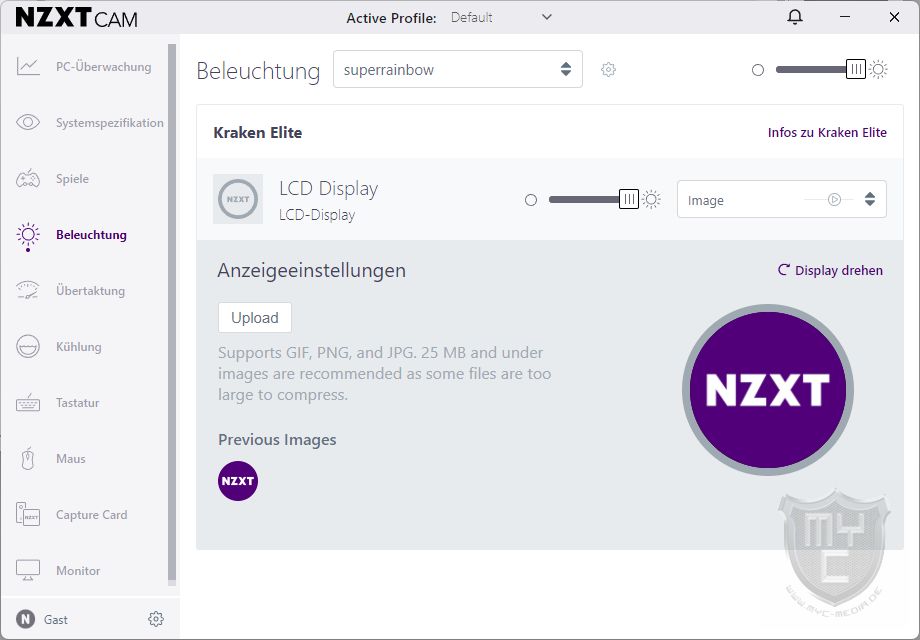Click the PC-Überwachung chart icon
920x640 pixels.
pos(28,67)
